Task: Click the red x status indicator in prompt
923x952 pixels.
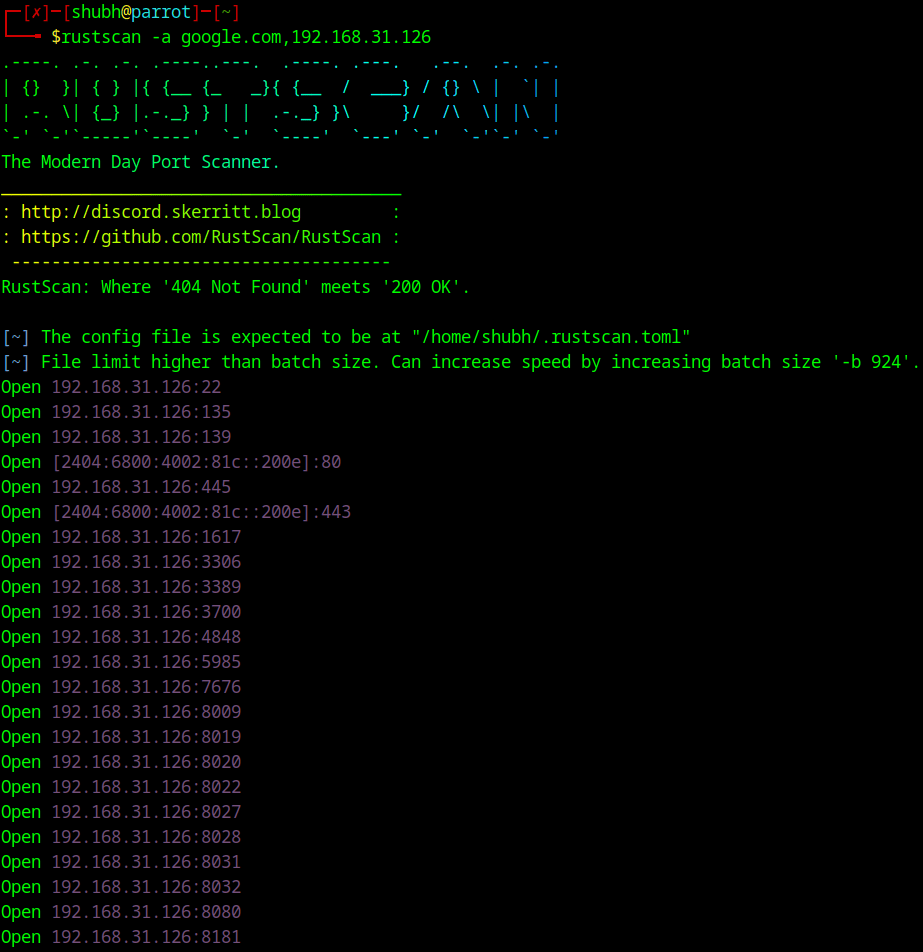Action: coord(36,12)
